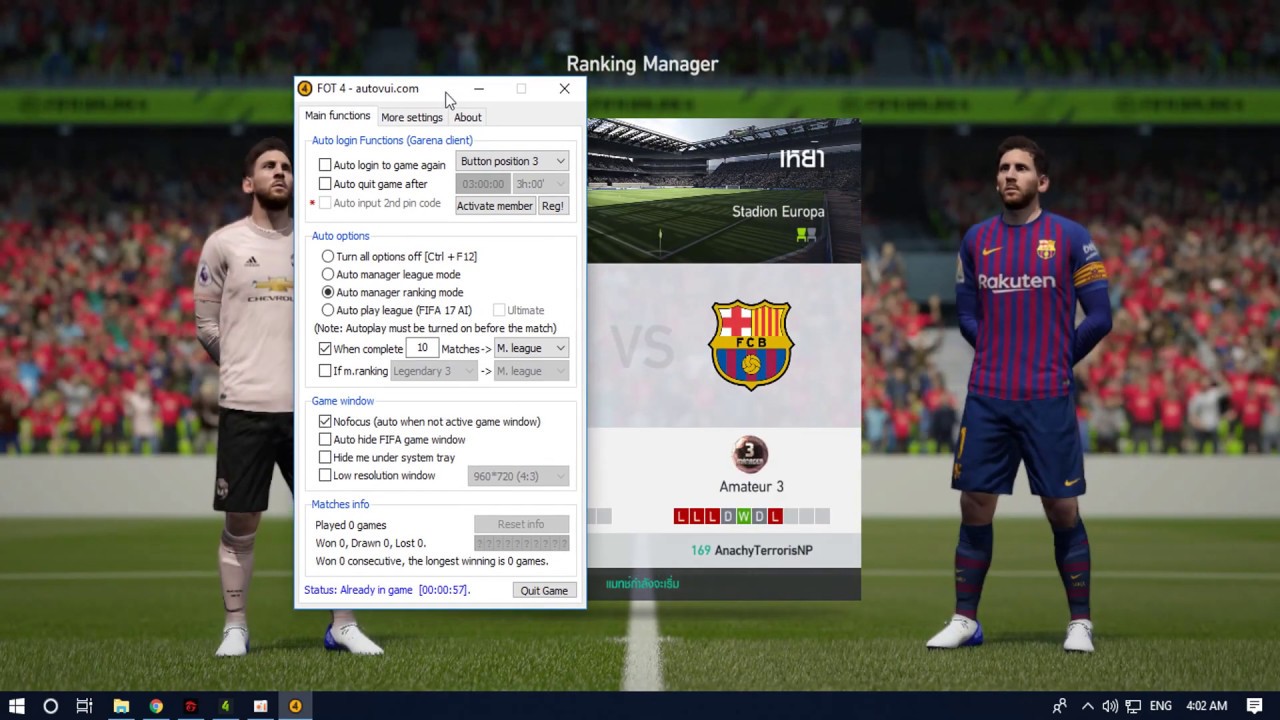
Task: Click the green W match result square
Action: [743, 516]
